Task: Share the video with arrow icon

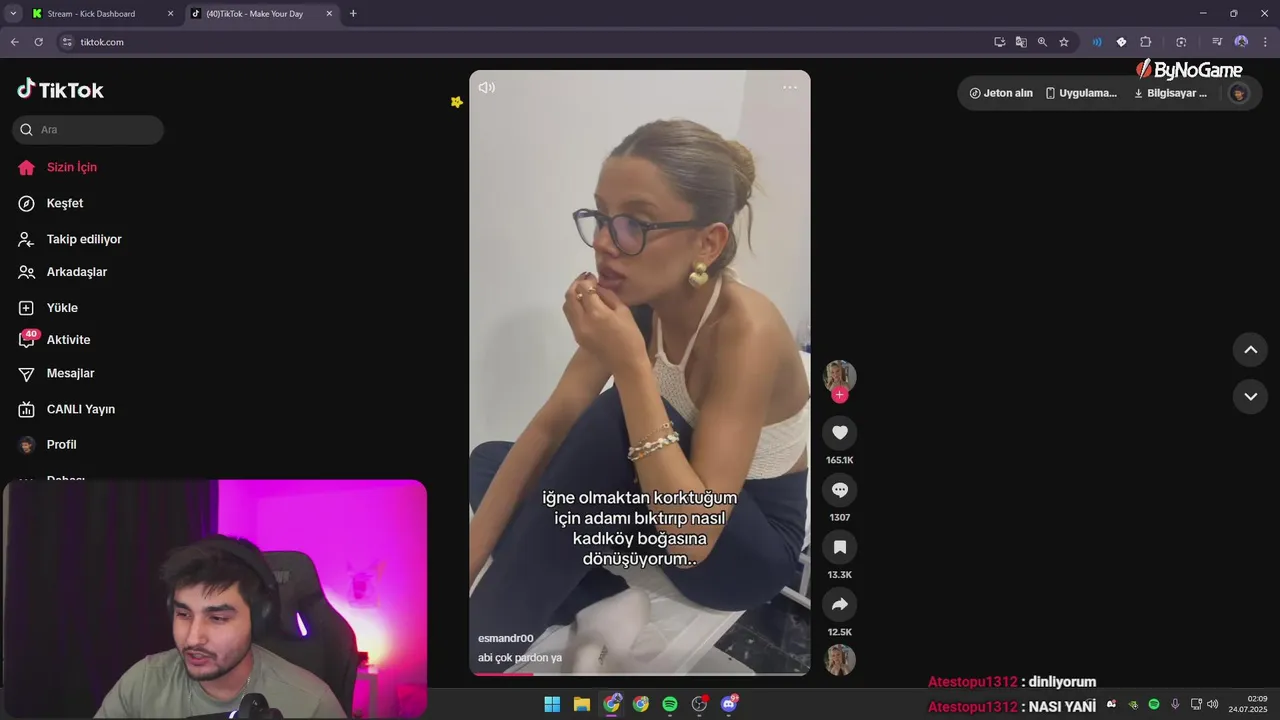Action: point(840,604)
